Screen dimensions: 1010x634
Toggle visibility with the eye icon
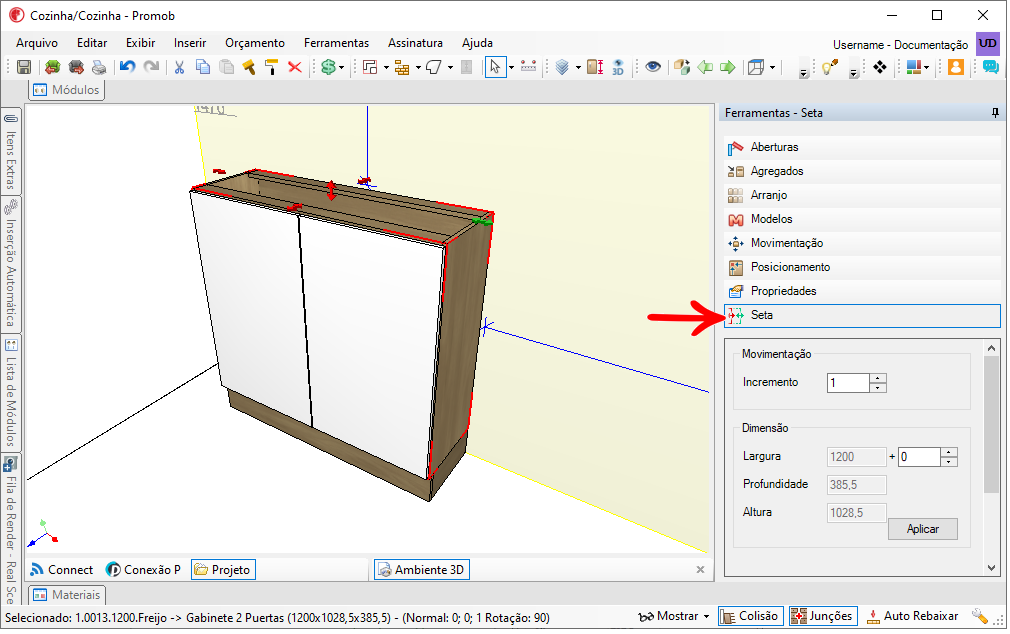(653, 67)
